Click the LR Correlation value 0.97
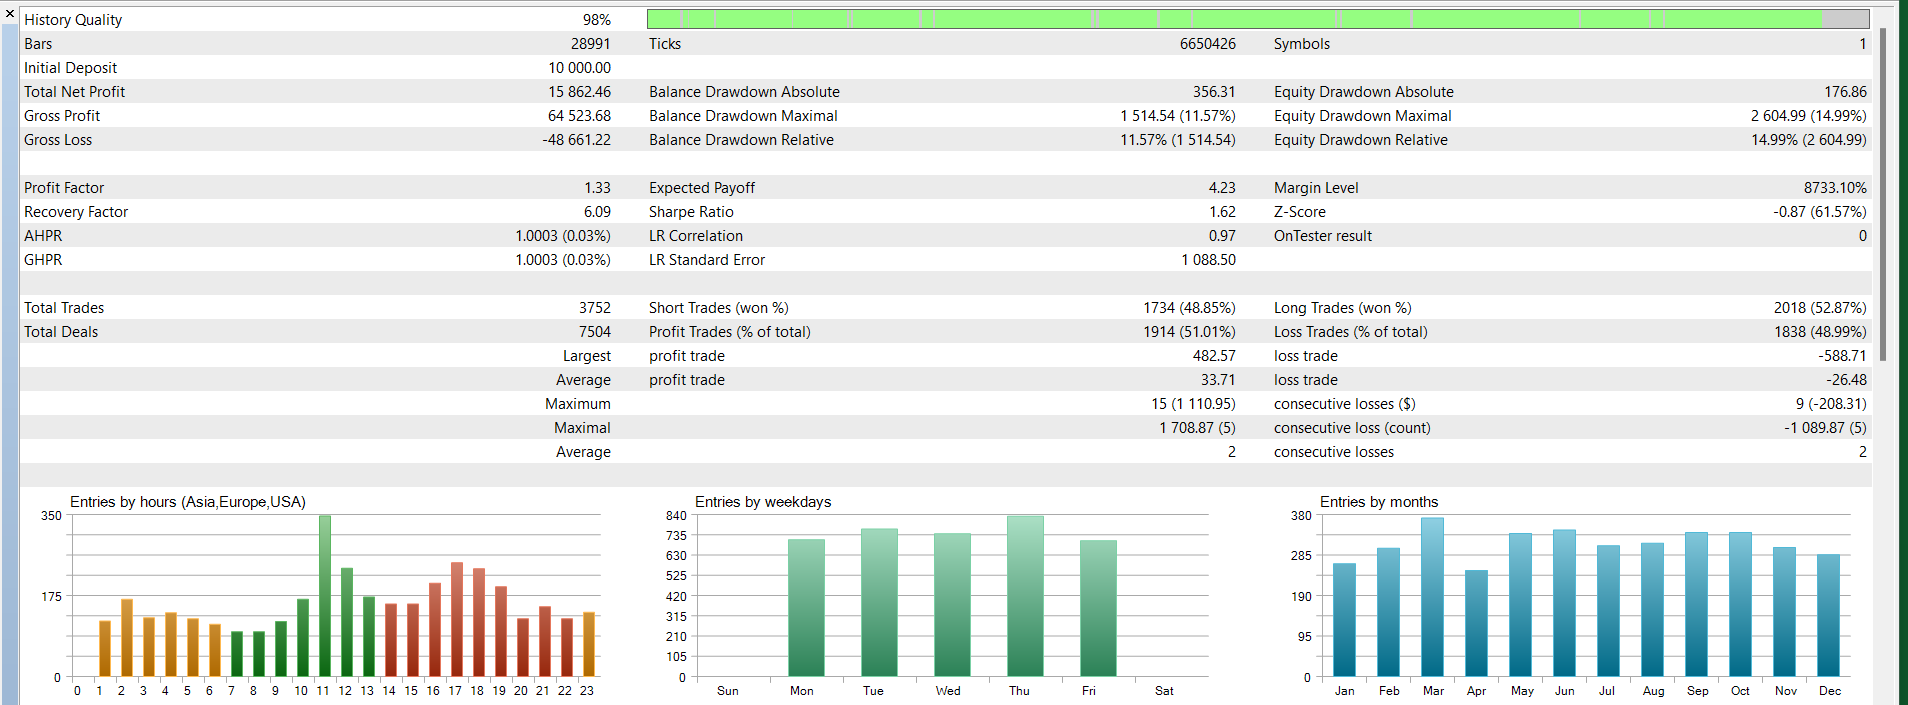Screen dimensions: 1908x705 (1223, 236)
